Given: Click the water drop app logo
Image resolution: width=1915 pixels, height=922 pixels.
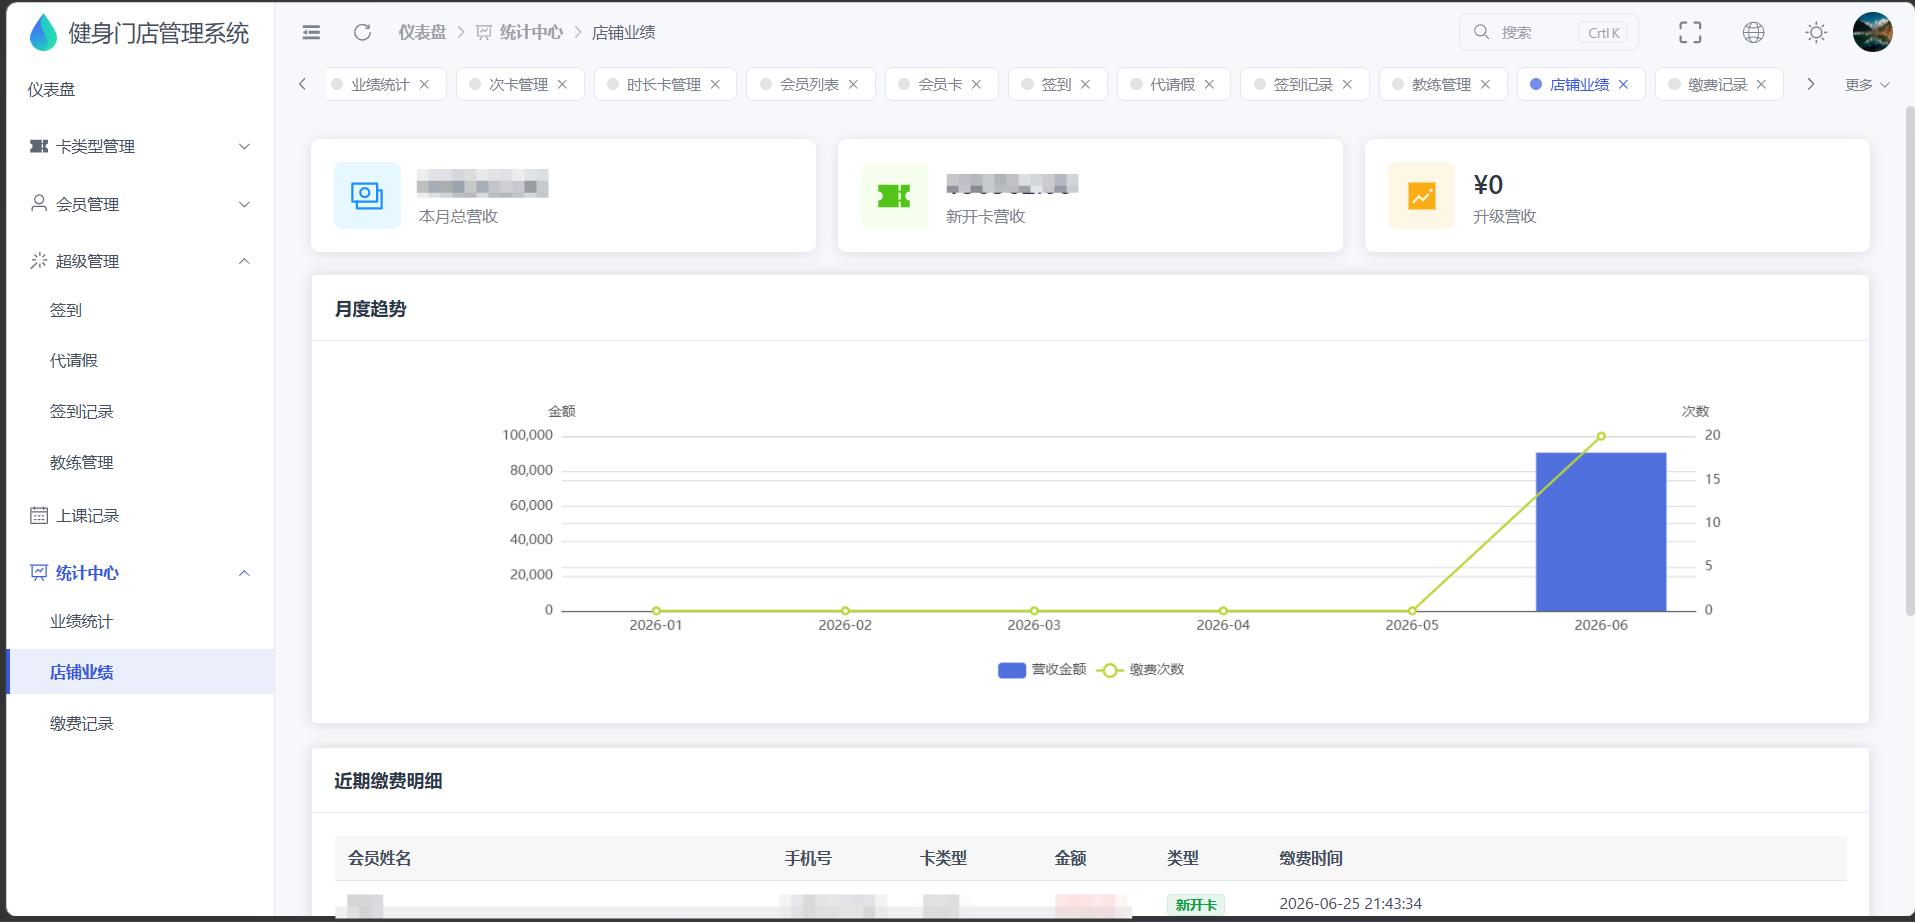Looking at the screenshot, I should (43, 33).
